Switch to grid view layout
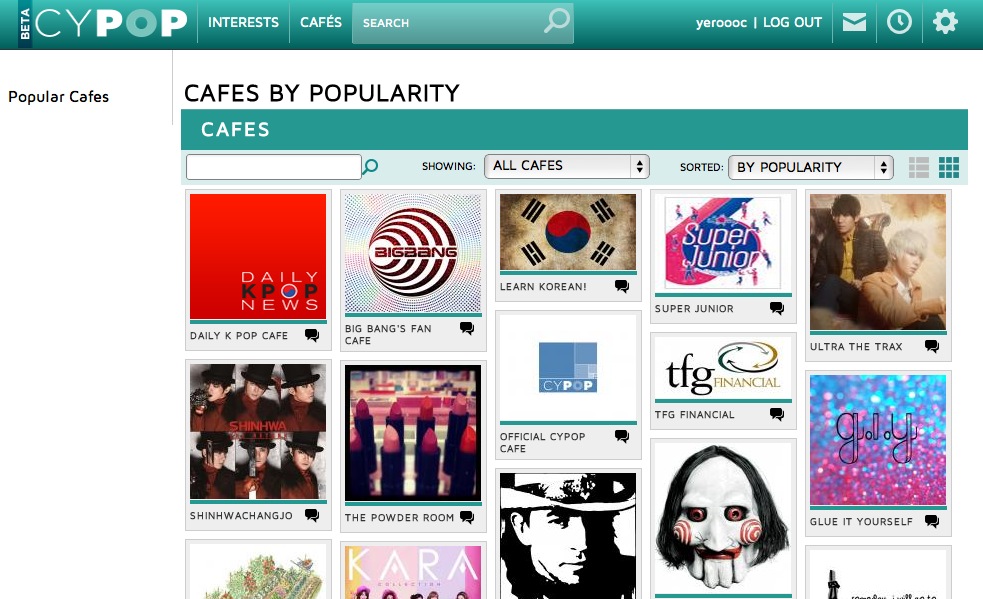Image resolution: width=983 pixels, height=599 pixels. 949,167
